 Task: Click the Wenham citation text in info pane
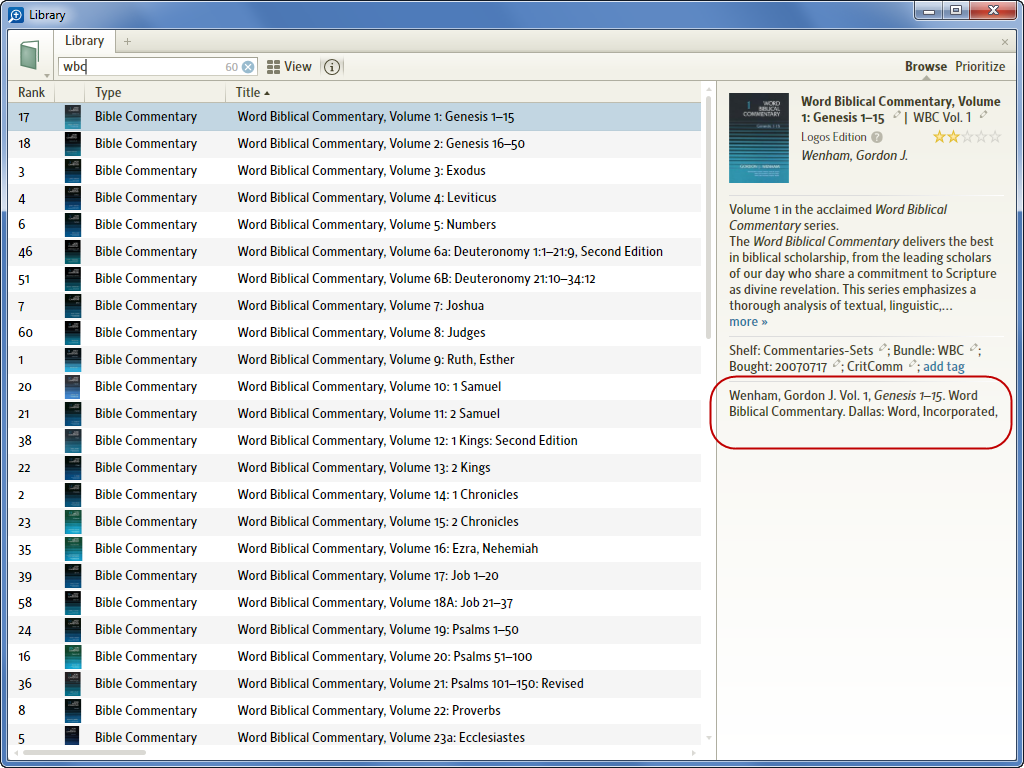click(863, 404)
